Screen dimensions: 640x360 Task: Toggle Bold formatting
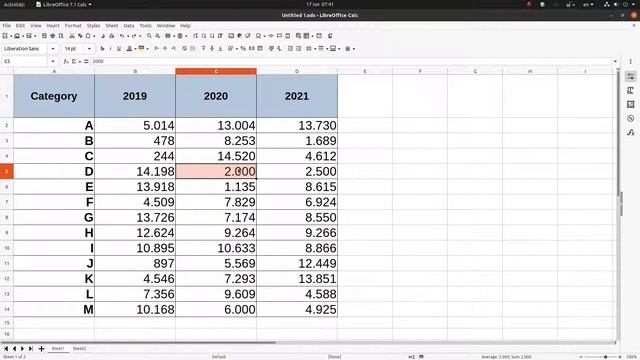pyautogui.click(x=102, y=49)
